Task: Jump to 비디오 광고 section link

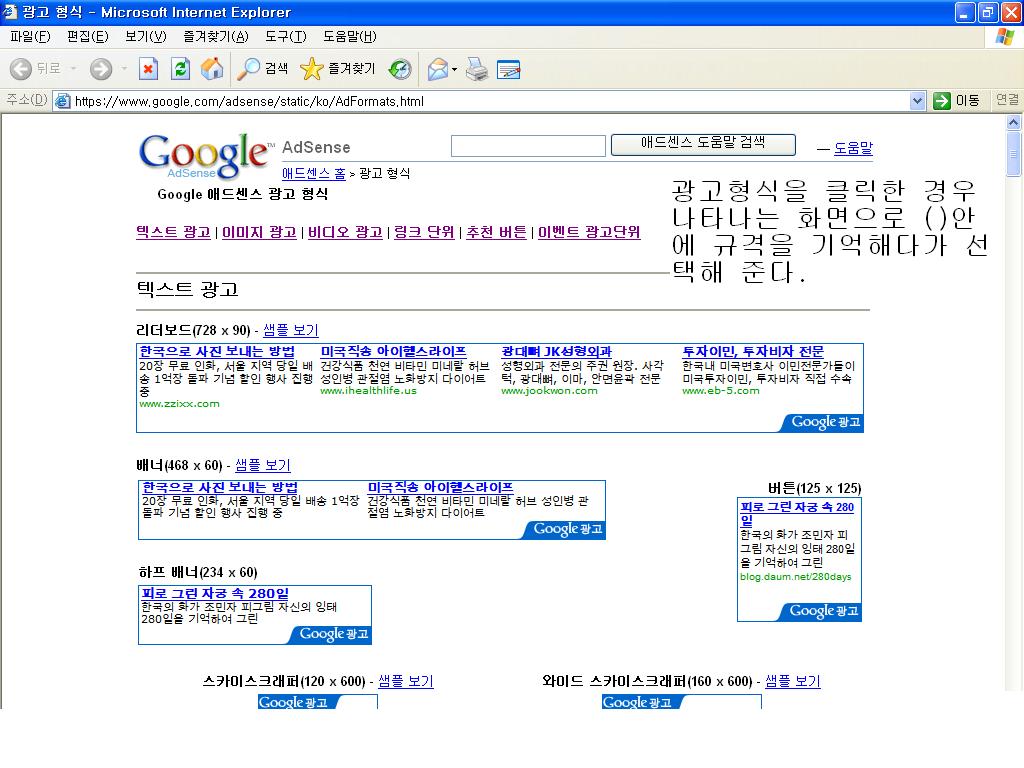Action: [x=345, y=232]
